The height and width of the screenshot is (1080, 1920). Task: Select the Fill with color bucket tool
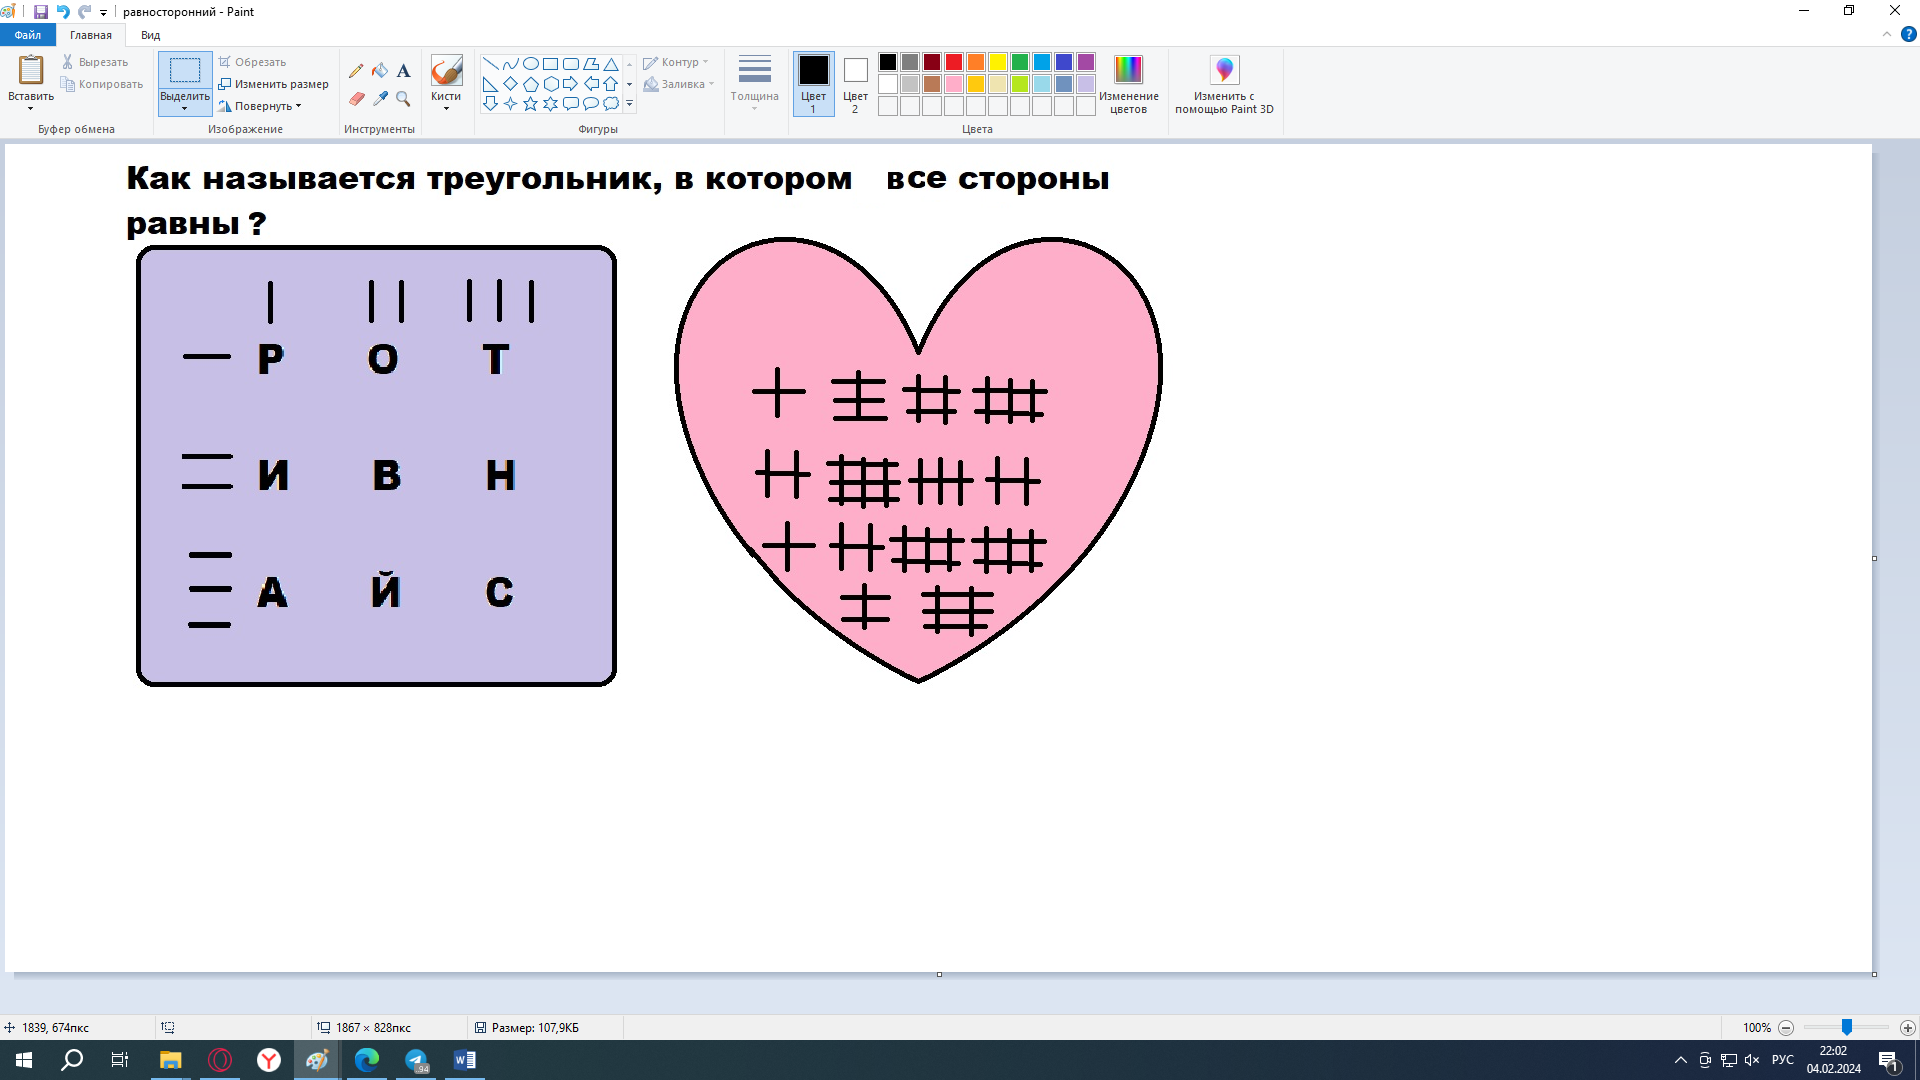pyautogui.click(x=380, y=71)
